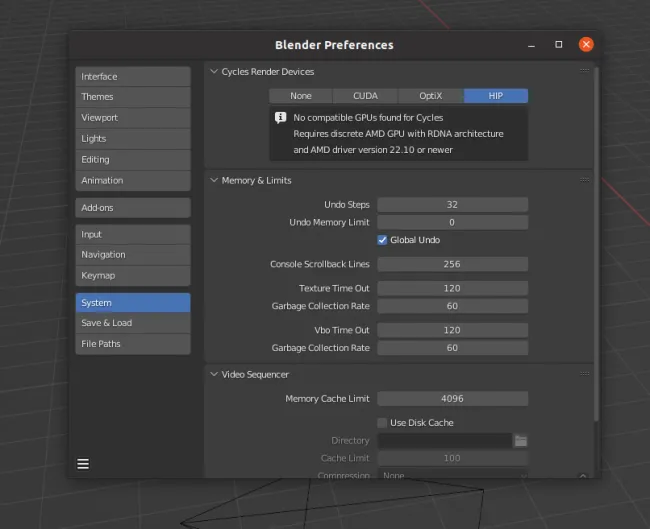The height and width of the screenshot is (529, 650).
Task: Open the Themes preferences tab
Action: (x=133, y=97)
